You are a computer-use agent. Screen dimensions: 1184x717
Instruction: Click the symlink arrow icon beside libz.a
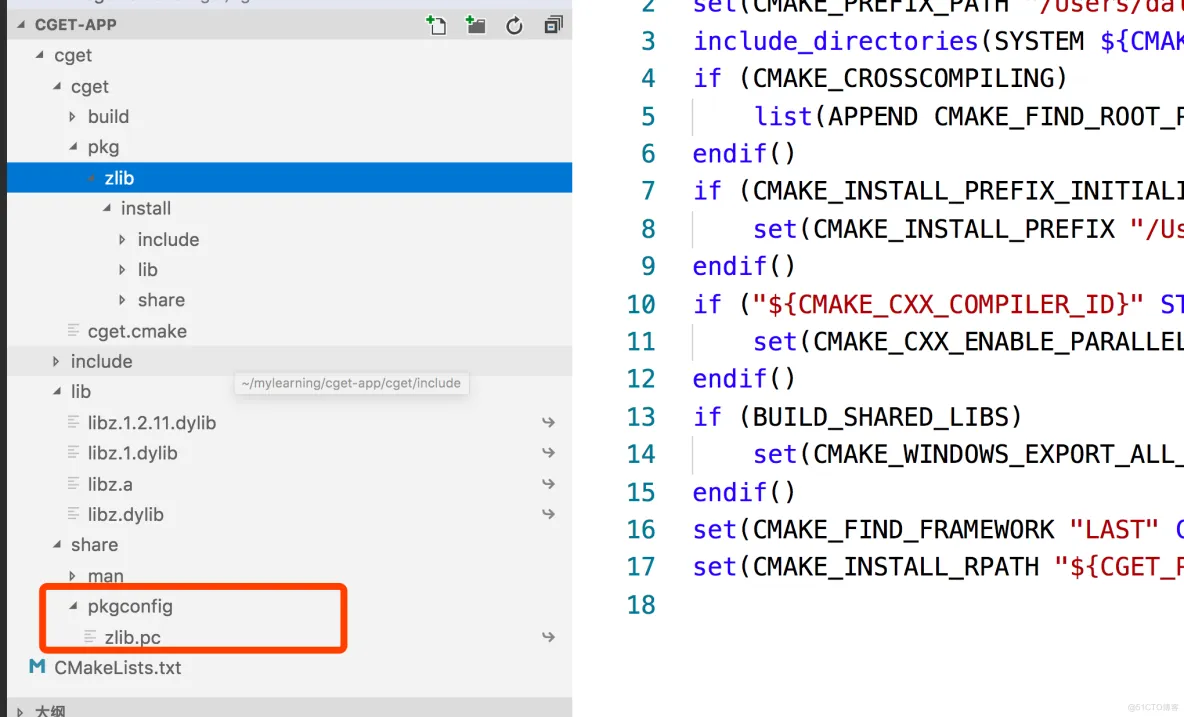548,484
